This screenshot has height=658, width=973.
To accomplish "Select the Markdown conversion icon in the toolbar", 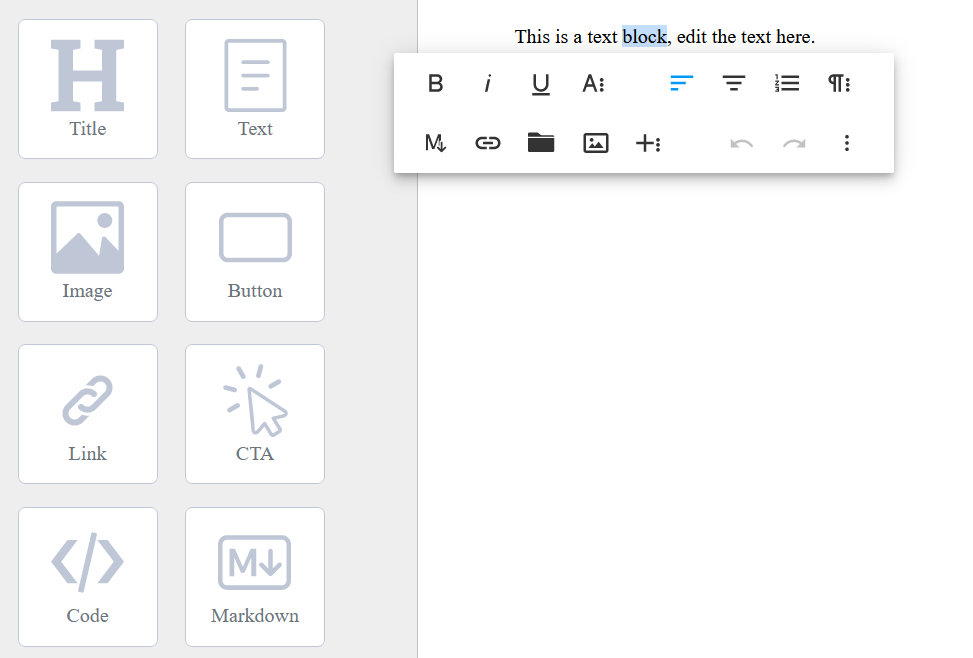I will click(x=435, y=143).
